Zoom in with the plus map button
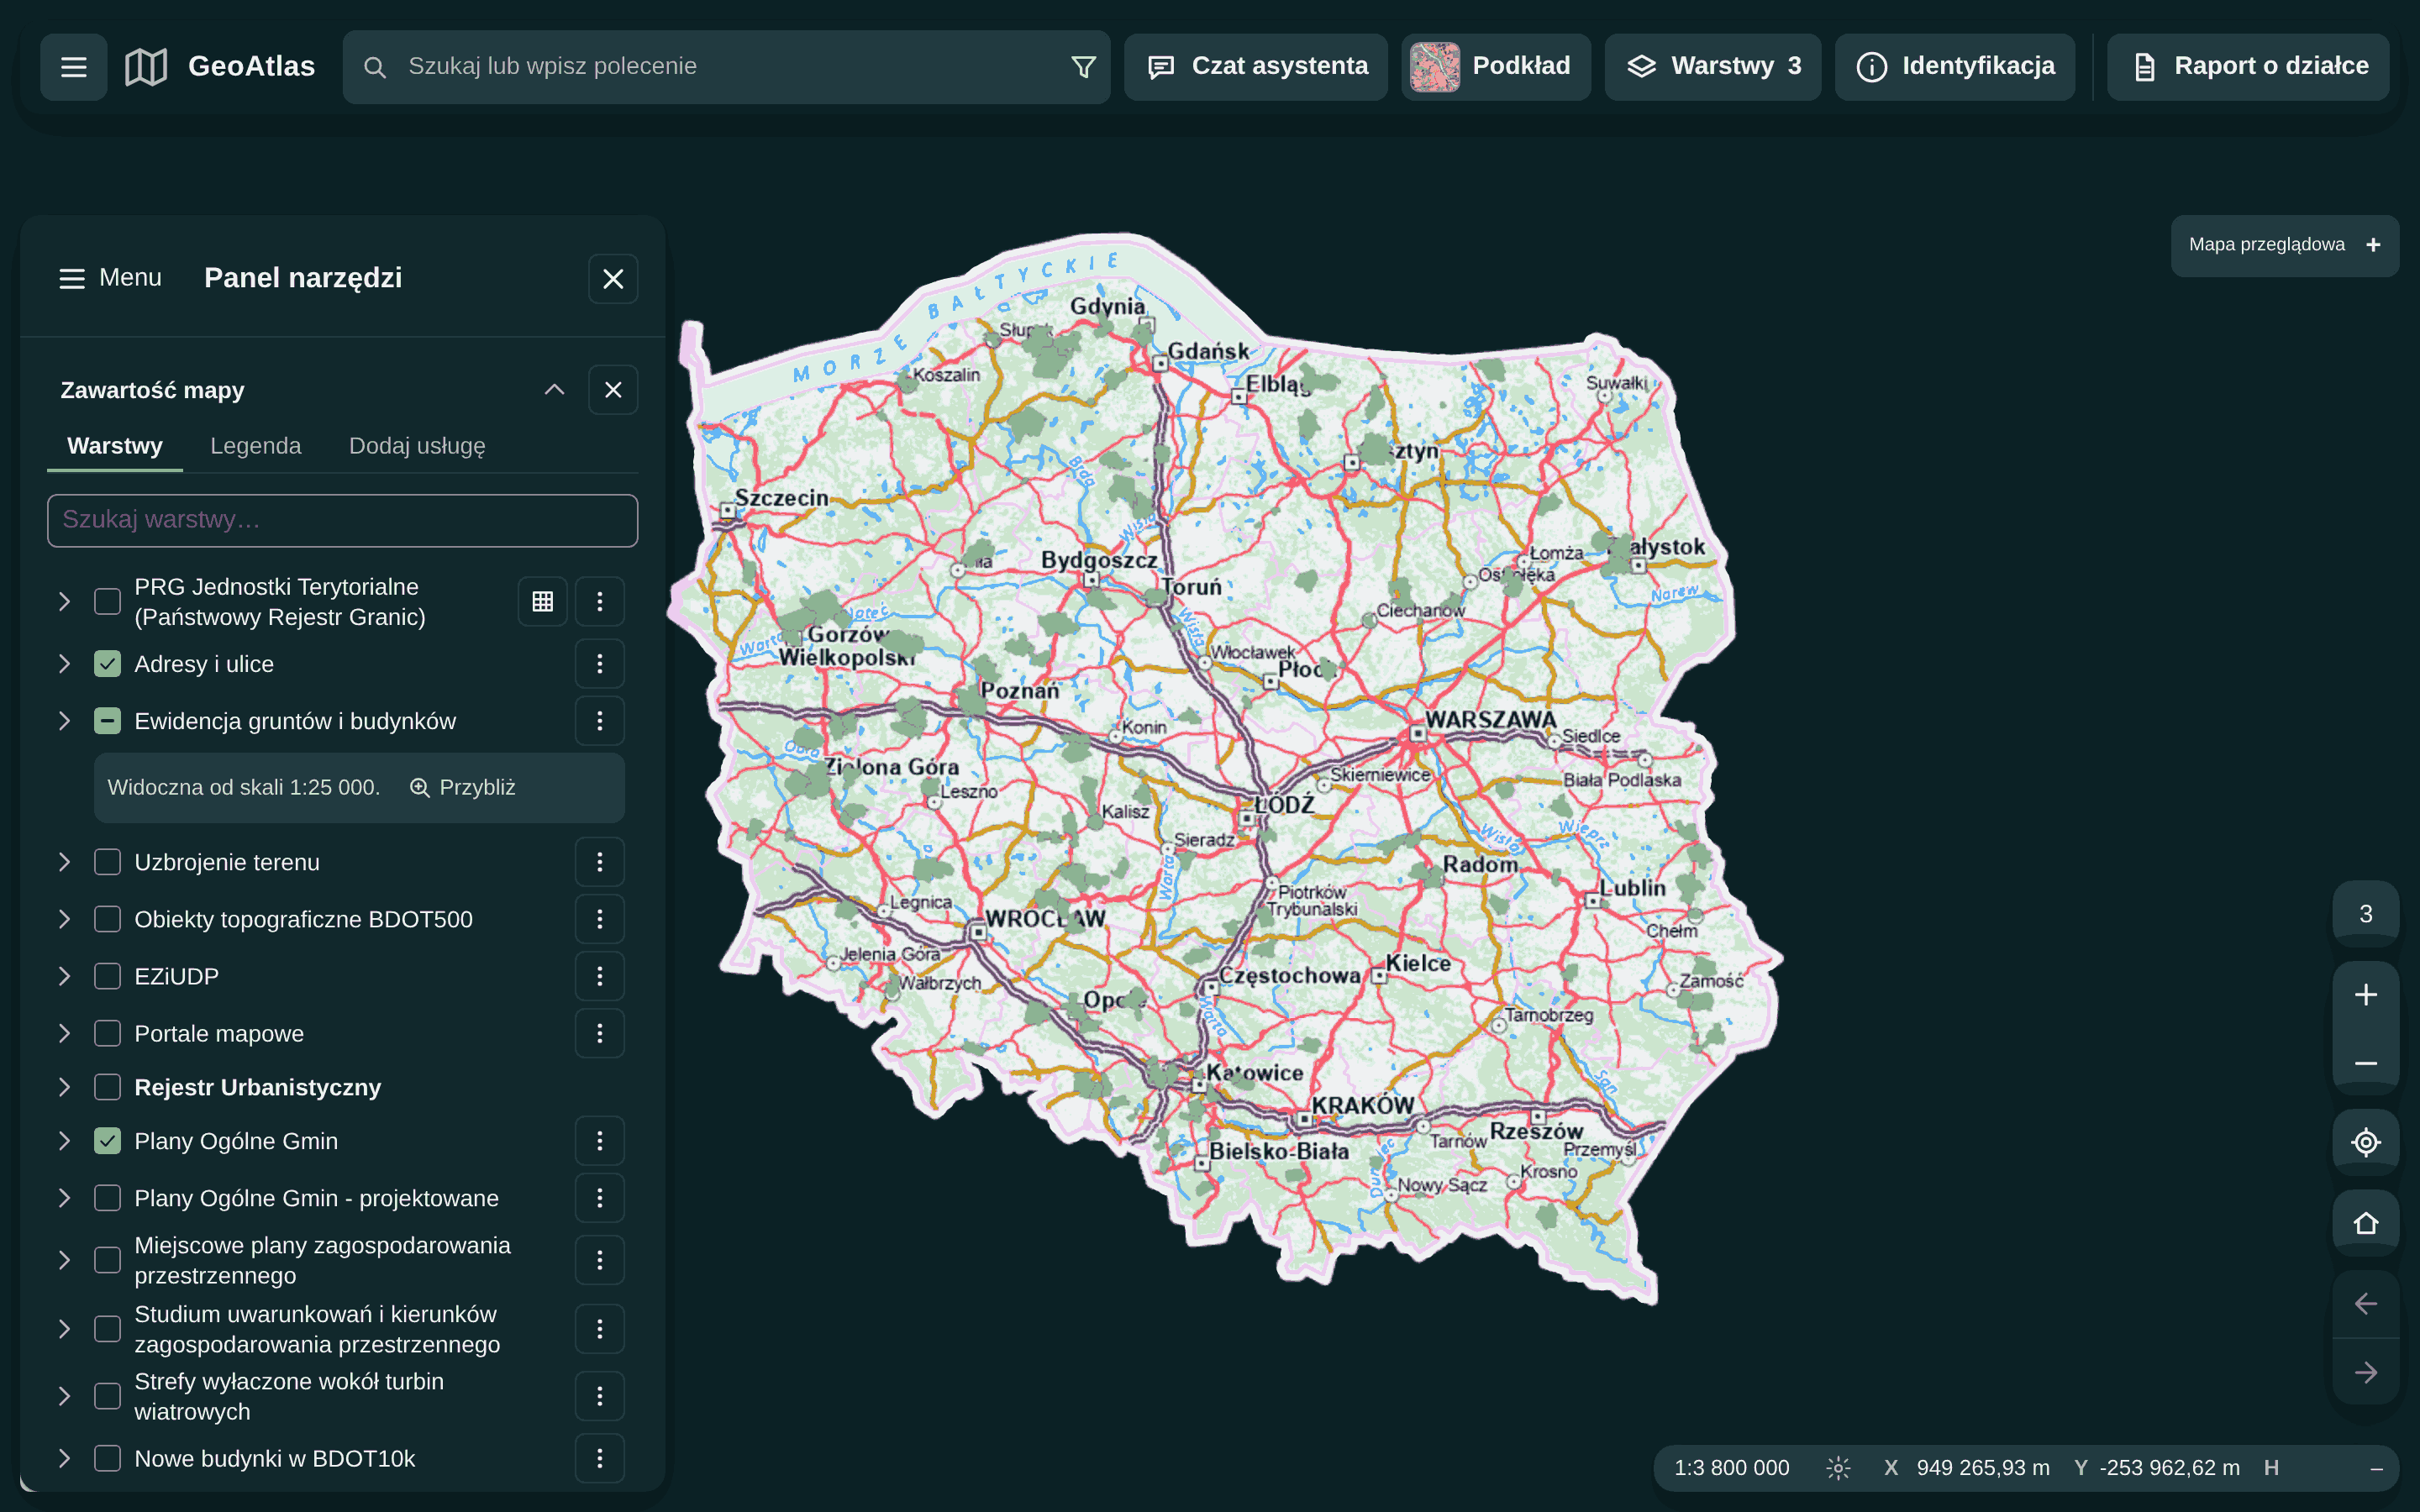 (x=2366, y=995)
